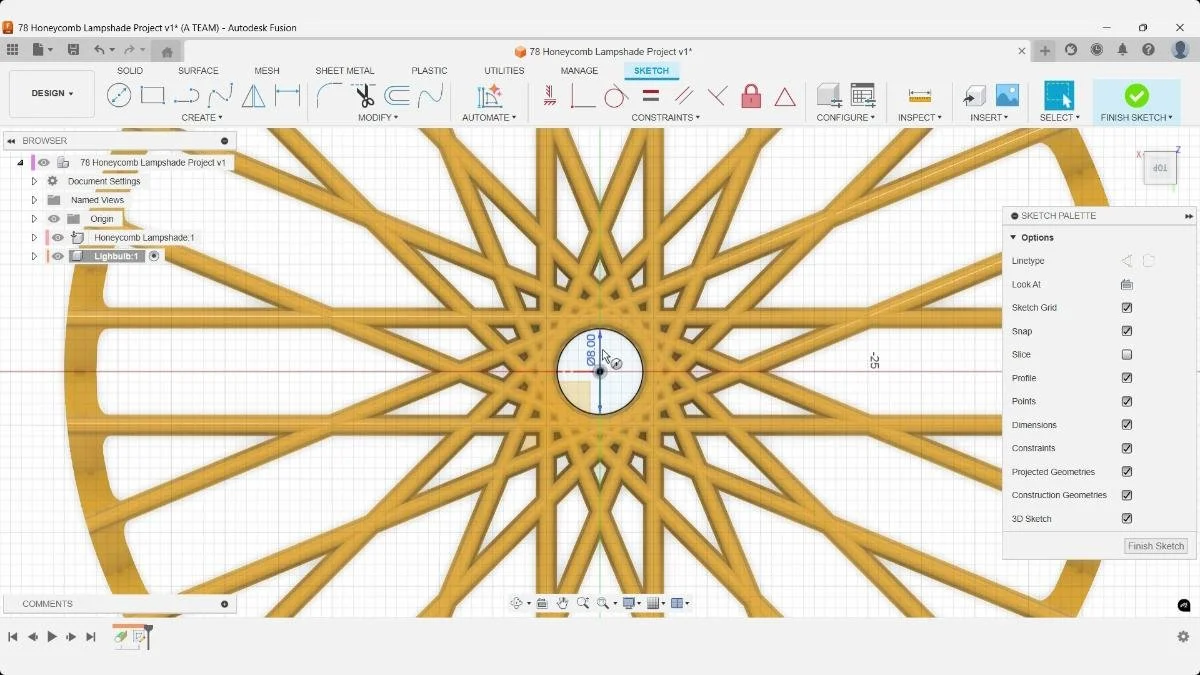1200x675 pixels.
Task: Toggle the Projected Geometries checkbox
Action: pyautogui.click(x=1127, y=472)
